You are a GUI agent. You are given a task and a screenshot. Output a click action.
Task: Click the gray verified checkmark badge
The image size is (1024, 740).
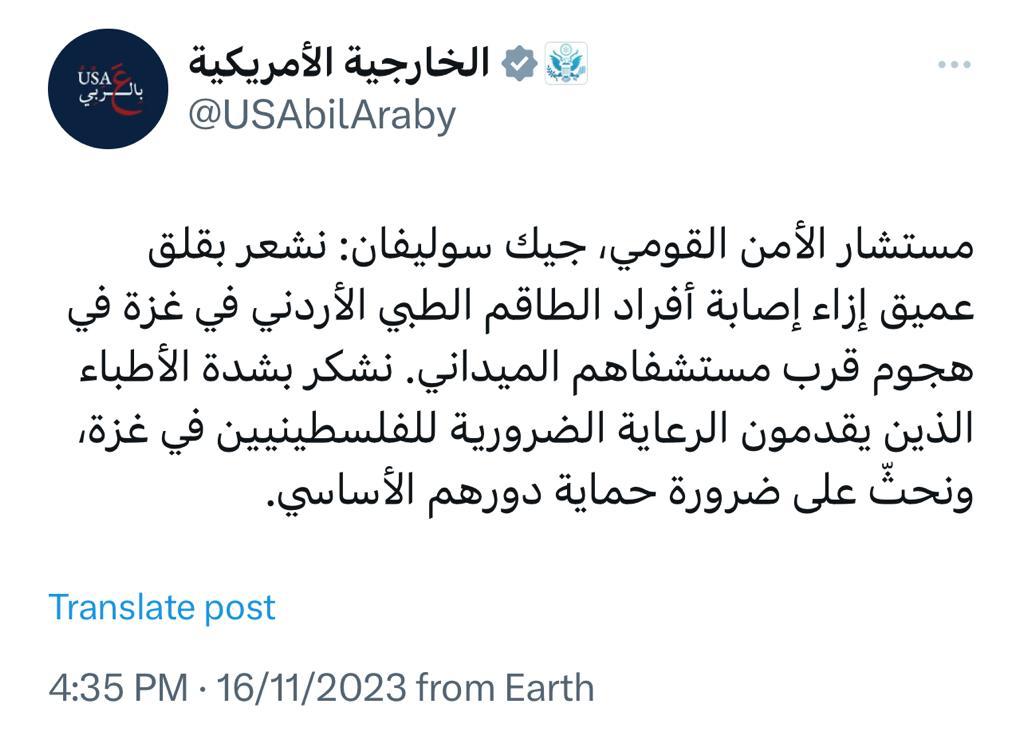click(x=519, y=63)
